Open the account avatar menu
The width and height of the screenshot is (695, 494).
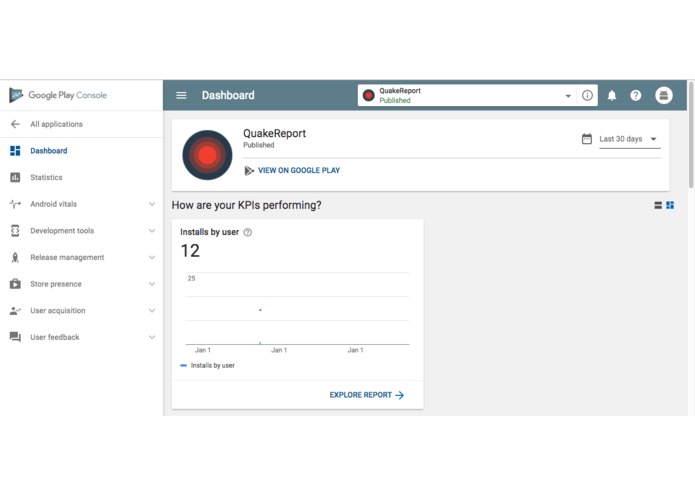tap(664, 95)
